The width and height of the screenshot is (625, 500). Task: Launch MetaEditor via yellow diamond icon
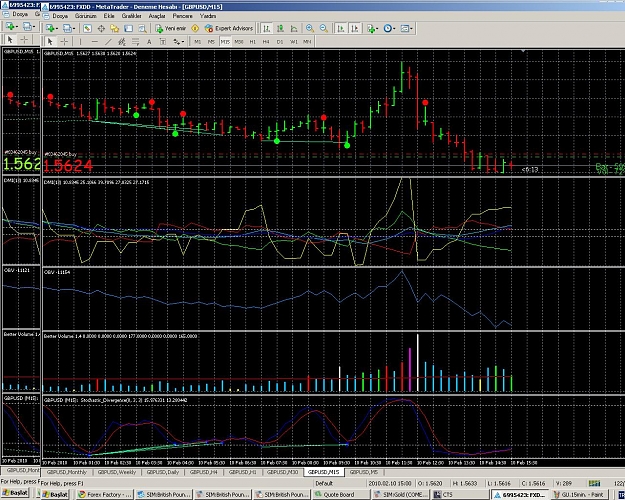195,28
